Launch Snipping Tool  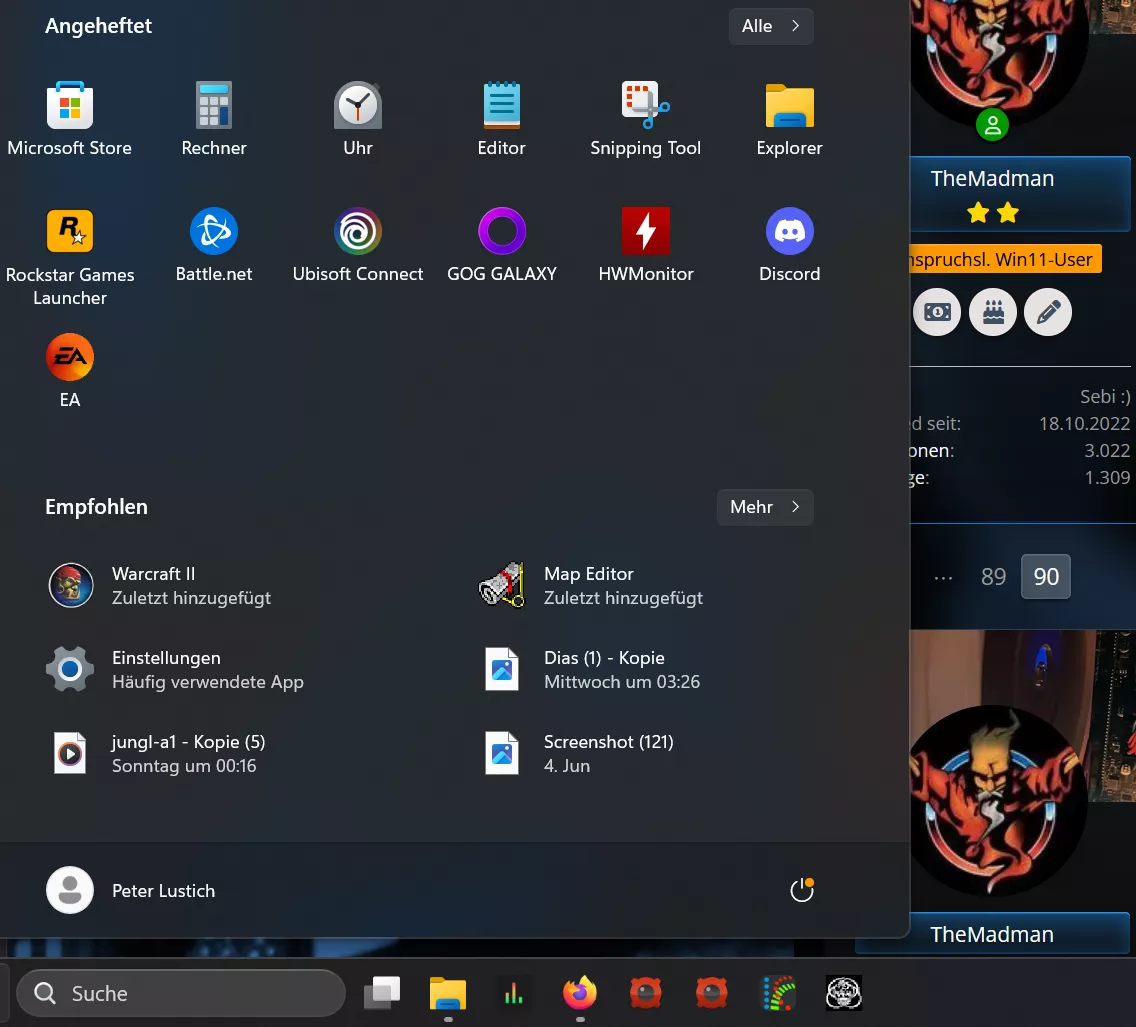(x=646, y=120)
